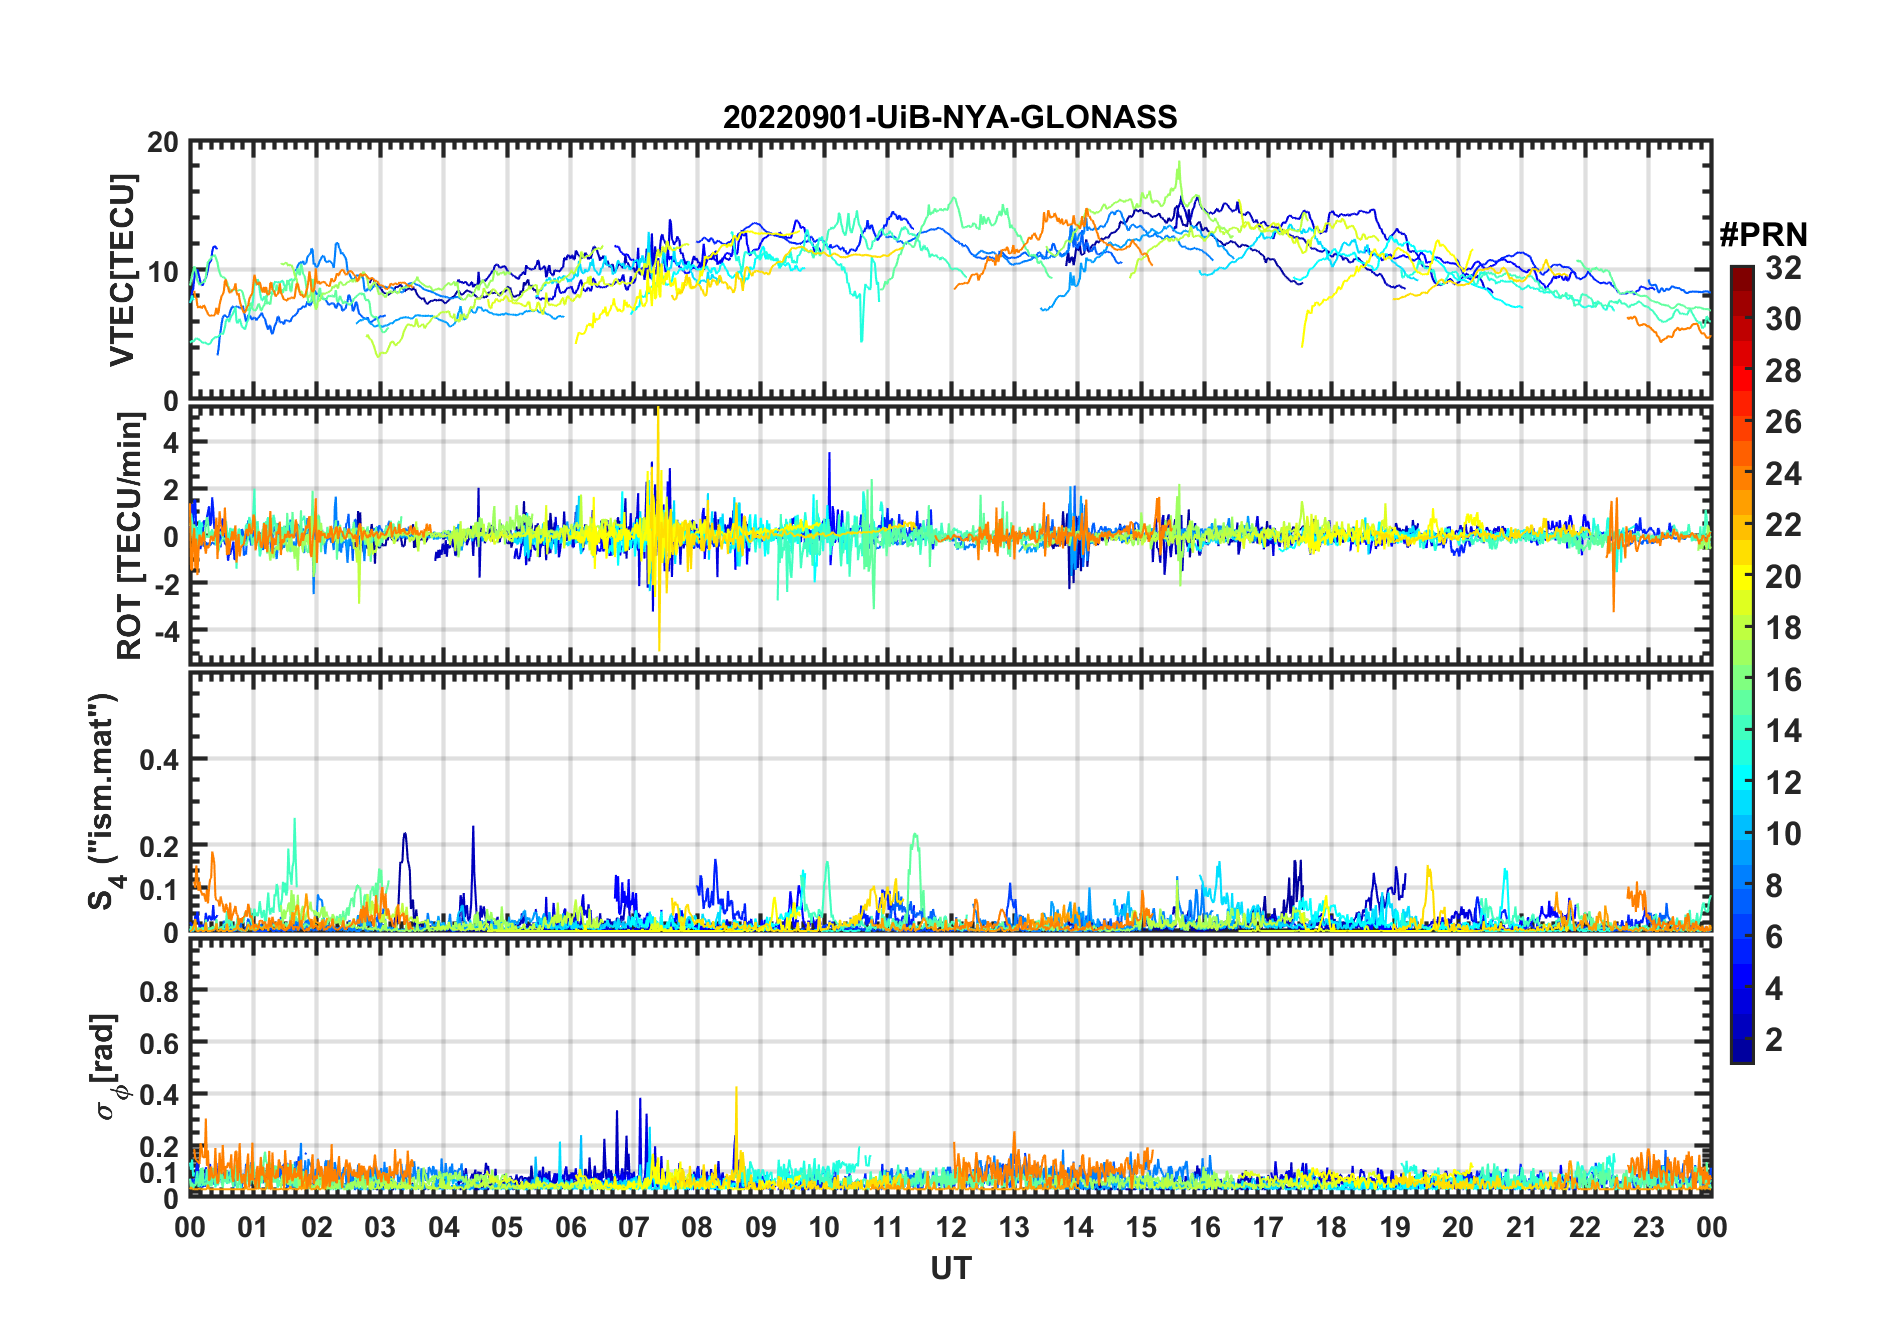Select the ROT [TECU/min] y-axis label
Viewport: 1902px width, 1330px height.
[x=129, y=535]
